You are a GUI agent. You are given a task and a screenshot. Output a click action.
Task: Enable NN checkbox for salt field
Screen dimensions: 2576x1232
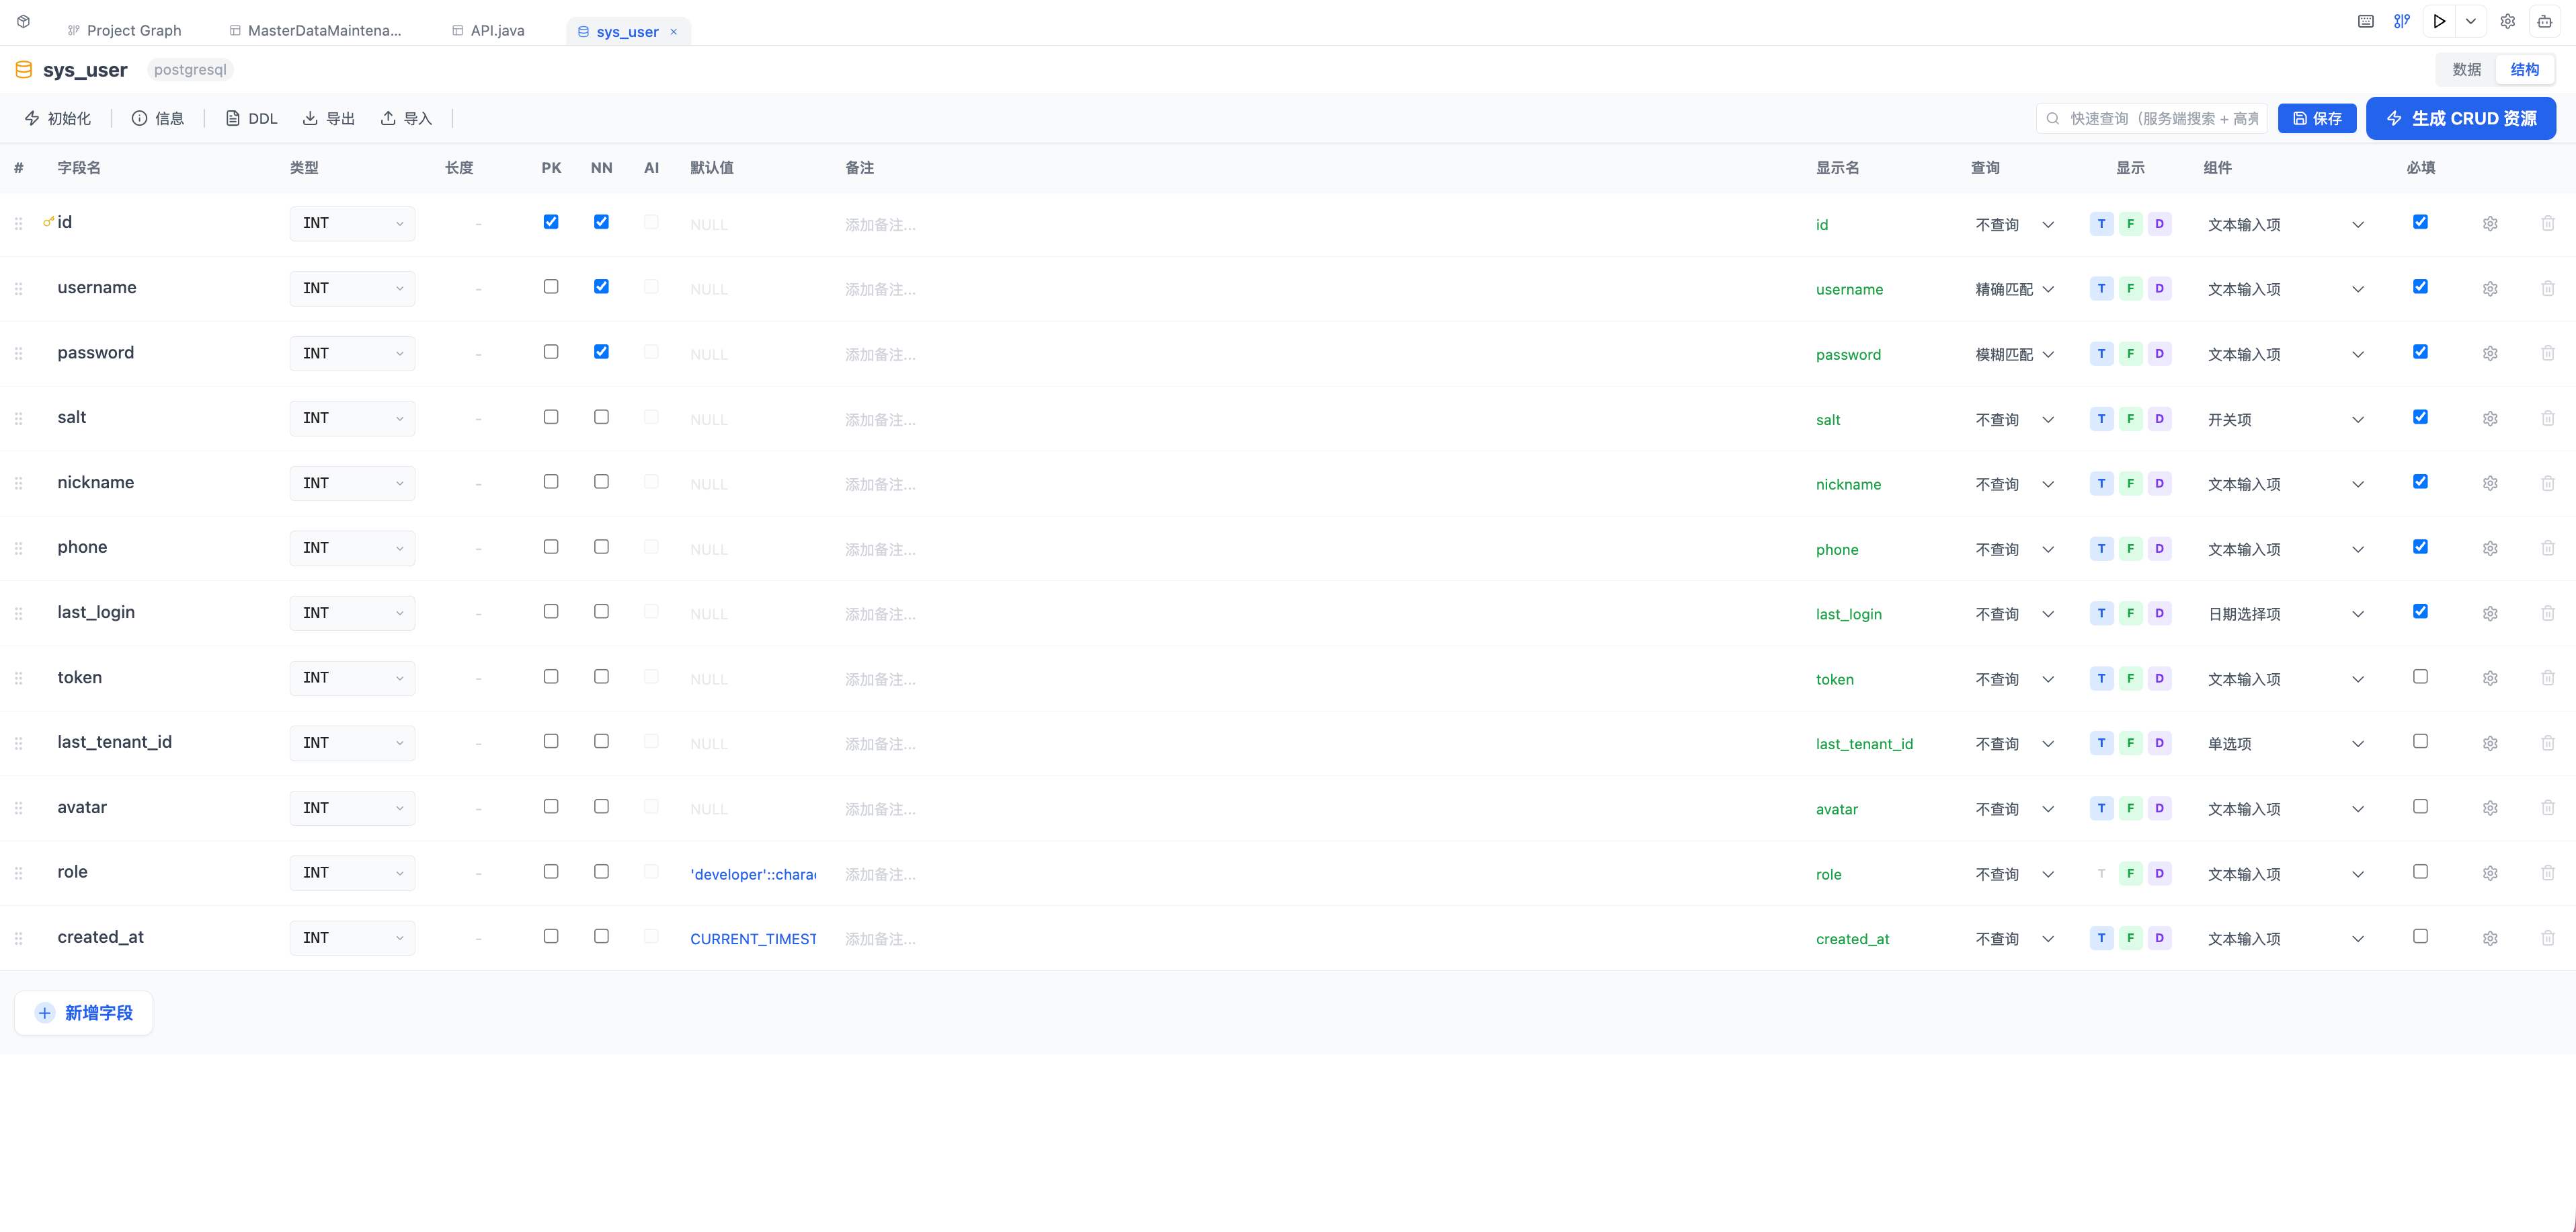601,417
